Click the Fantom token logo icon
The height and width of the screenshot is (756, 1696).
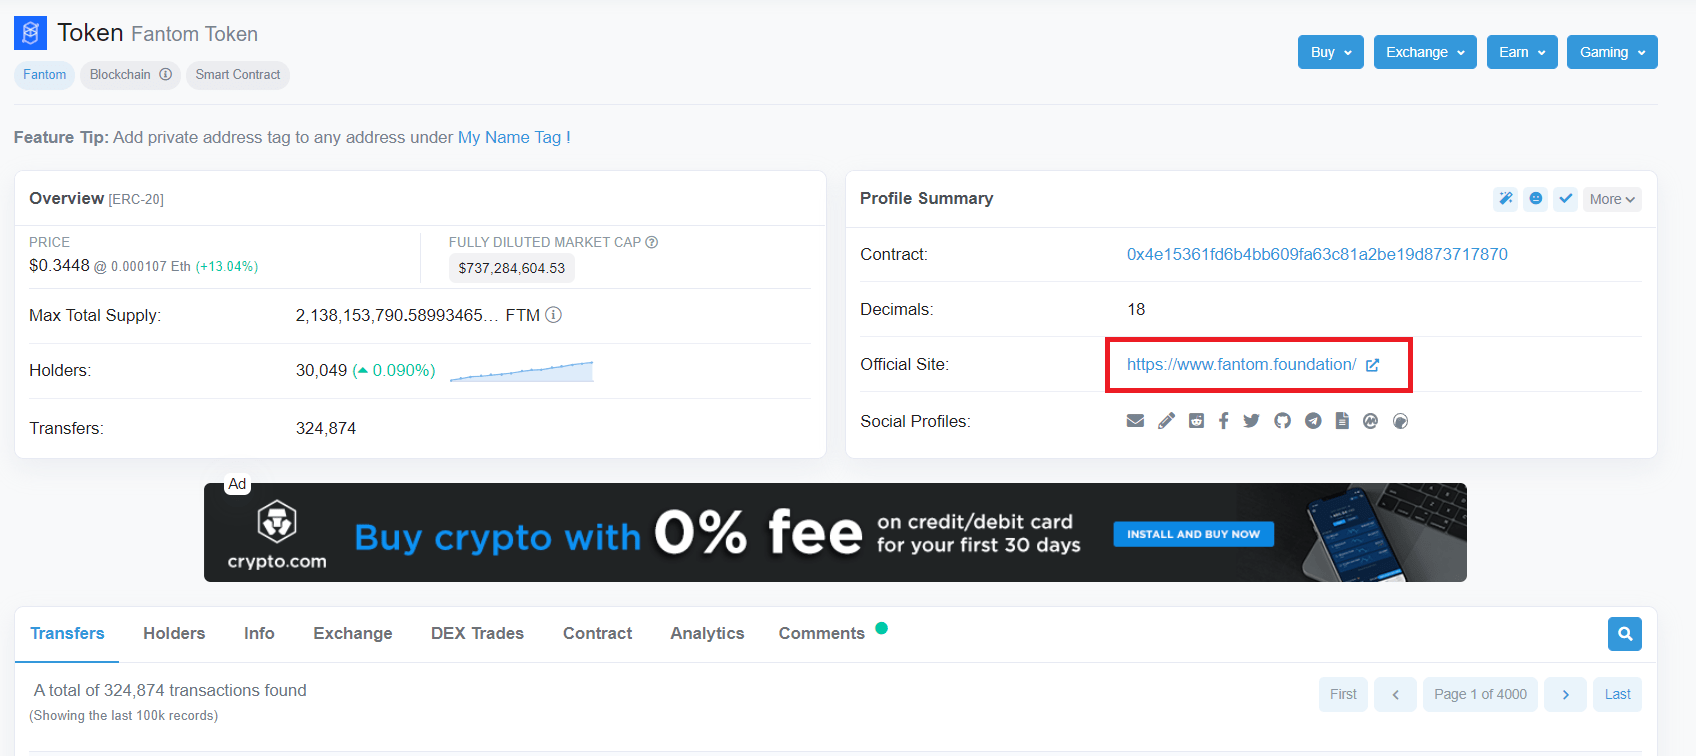30,33
